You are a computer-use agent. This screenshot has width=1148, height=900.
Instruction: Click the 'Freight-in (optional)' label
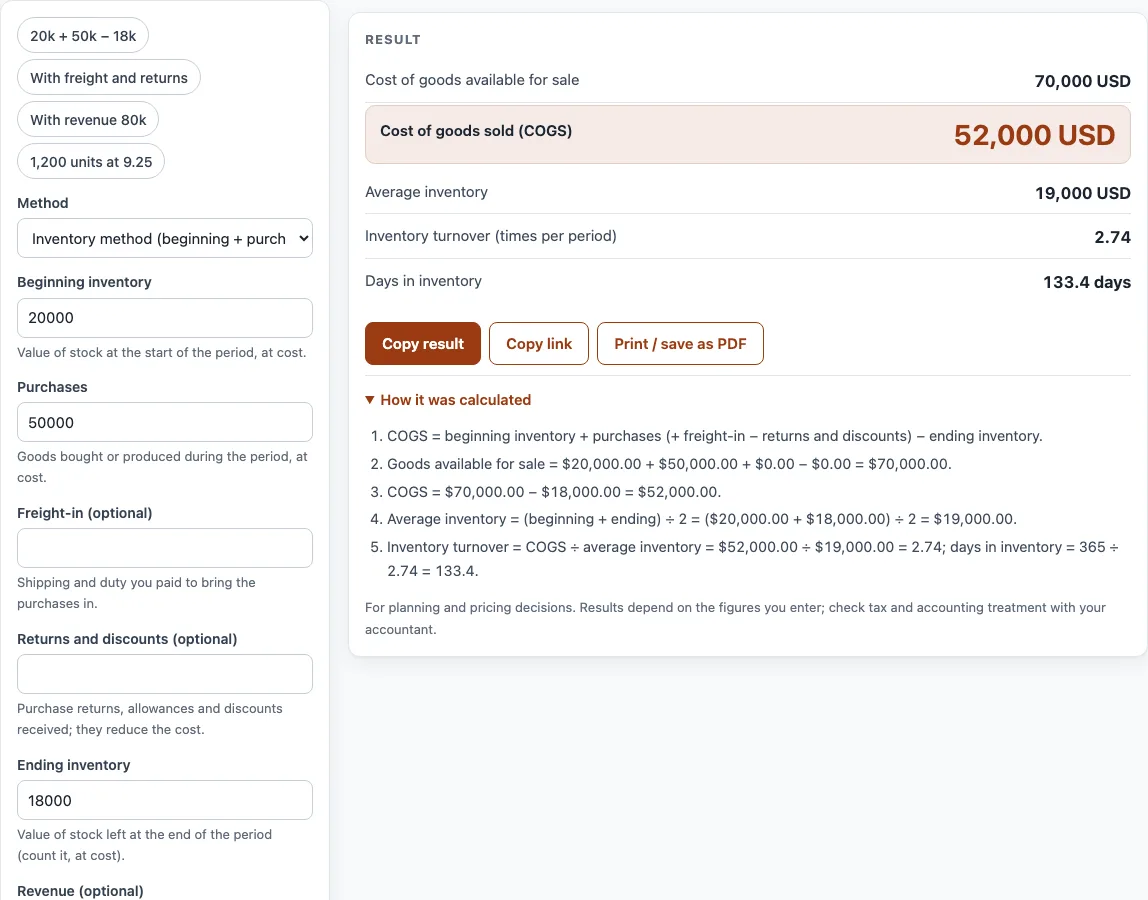coord(85,513)
